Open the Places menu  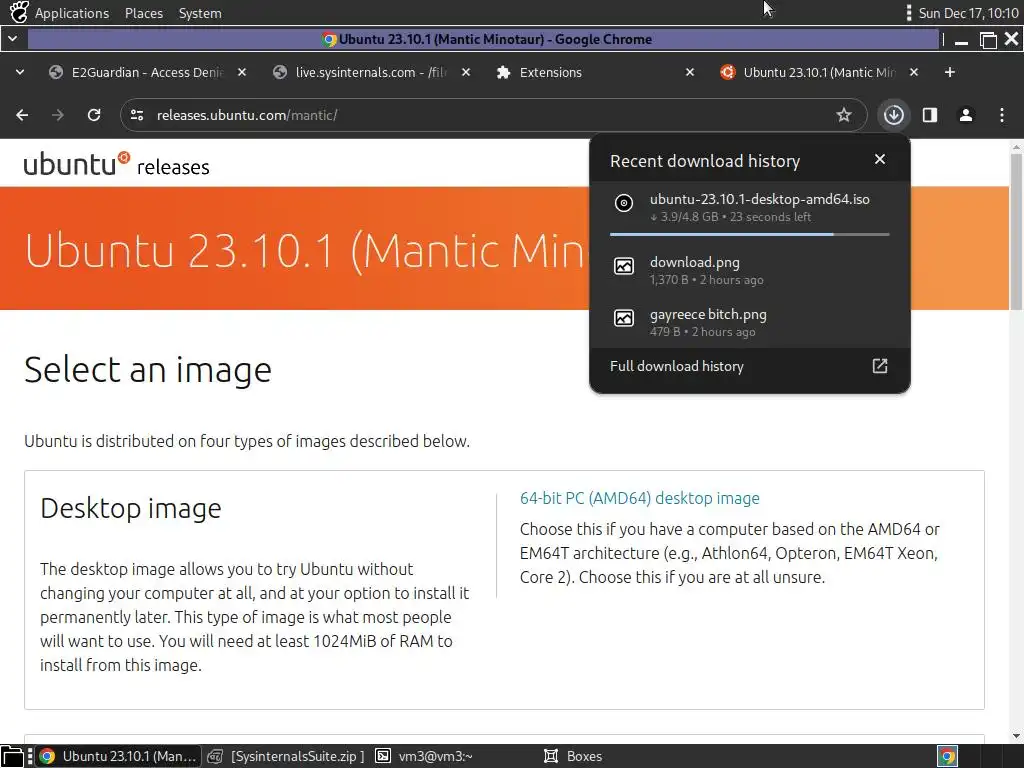click(x=144, y=13)
